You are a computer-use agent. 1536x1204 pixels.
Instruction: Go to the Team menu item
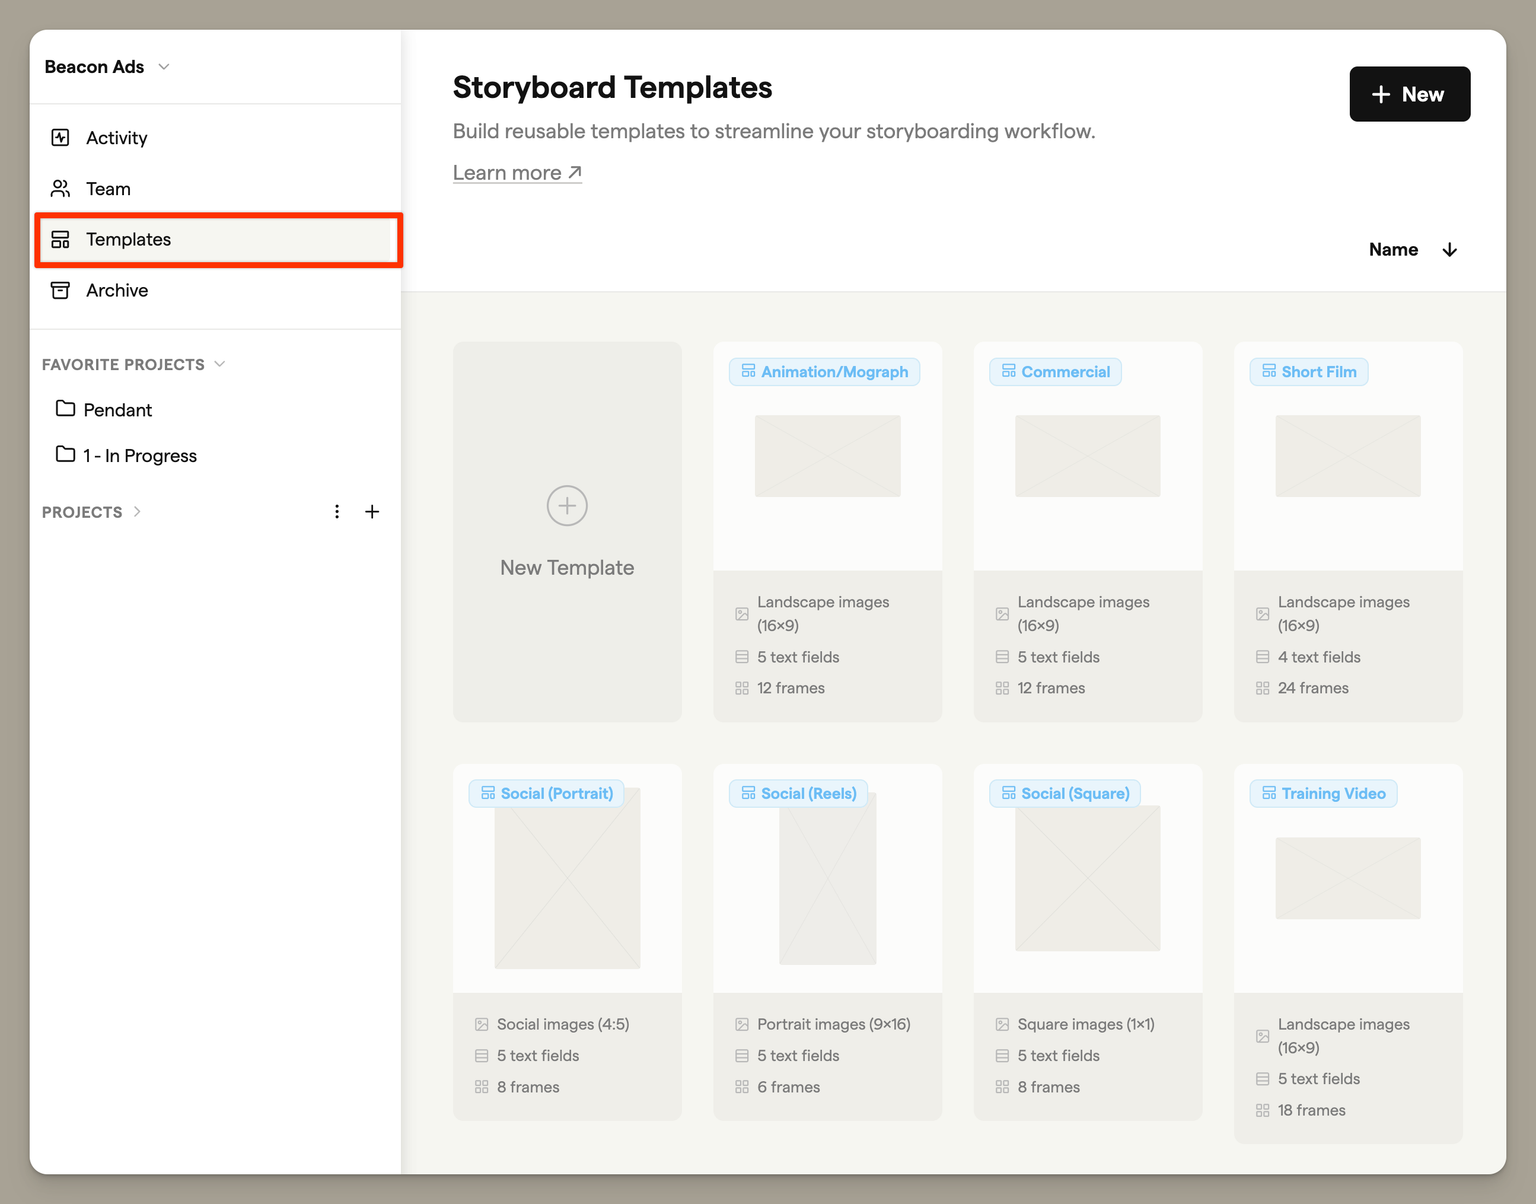108,189
